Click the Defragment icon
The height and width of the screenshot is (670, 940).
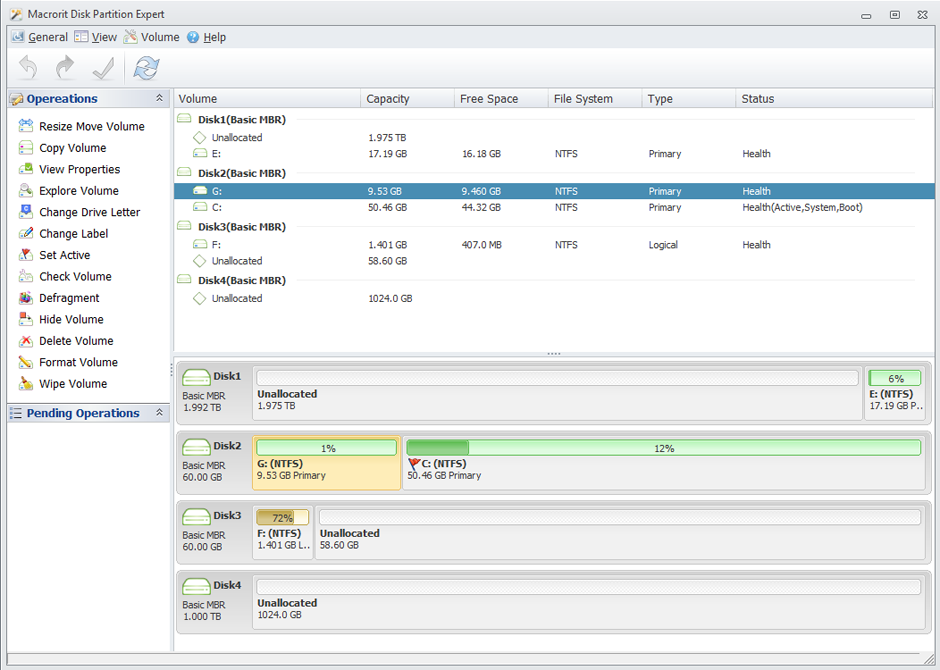pyautogui.click(x=26, y=298)
